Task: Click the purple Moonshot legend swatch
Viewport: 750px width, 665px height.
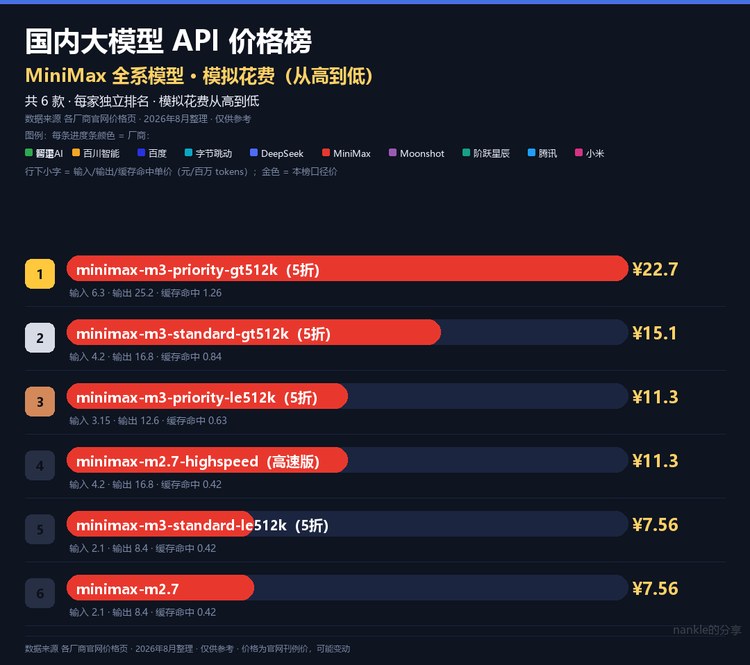Action: [x=393, y=153]
